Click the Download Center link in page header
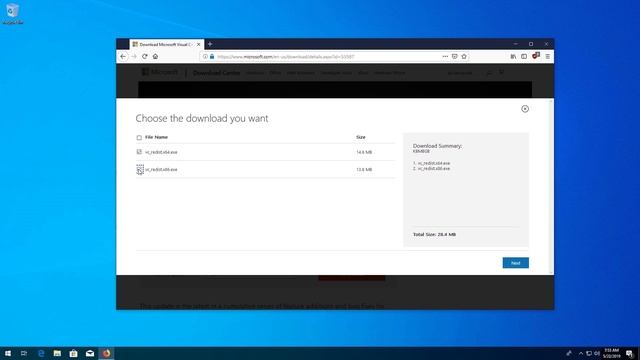This screenshot has height=360, width=640. (x=216, y=73)
